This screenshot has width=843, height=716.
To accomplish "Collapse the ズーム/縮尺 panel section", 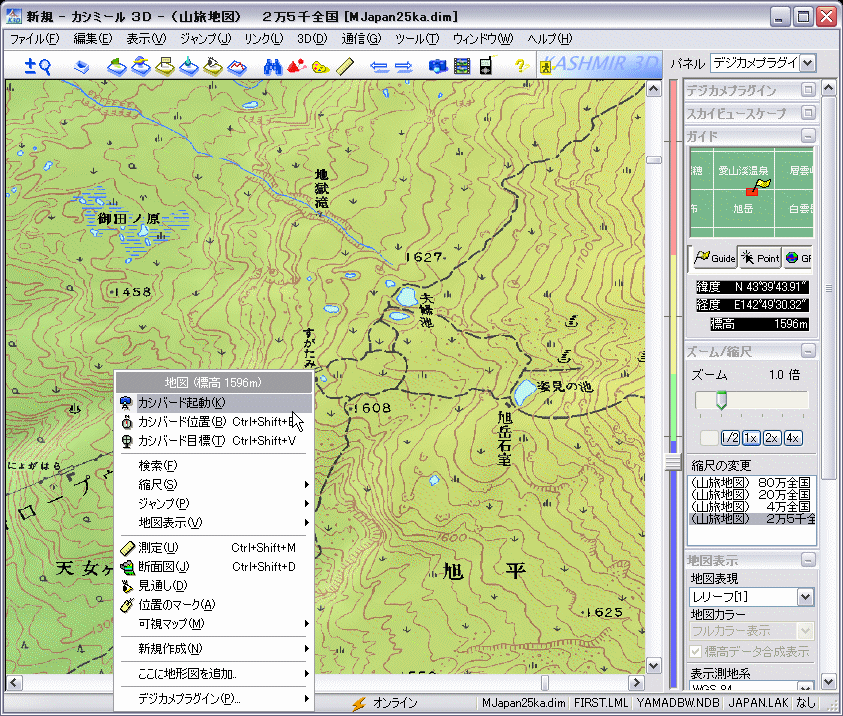I will point(808,352).
